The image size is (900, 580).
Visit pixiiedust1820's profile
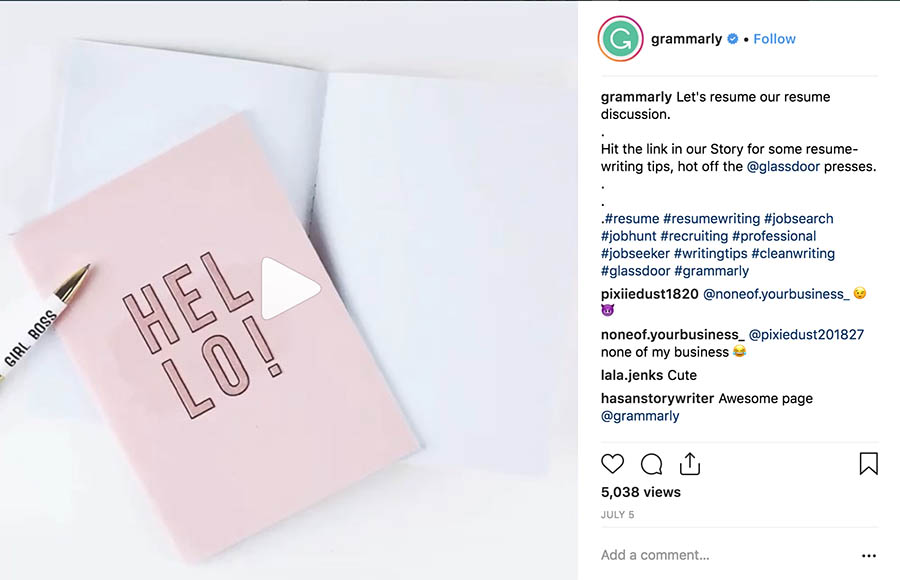pyautogui.click(x=648, y=294)
